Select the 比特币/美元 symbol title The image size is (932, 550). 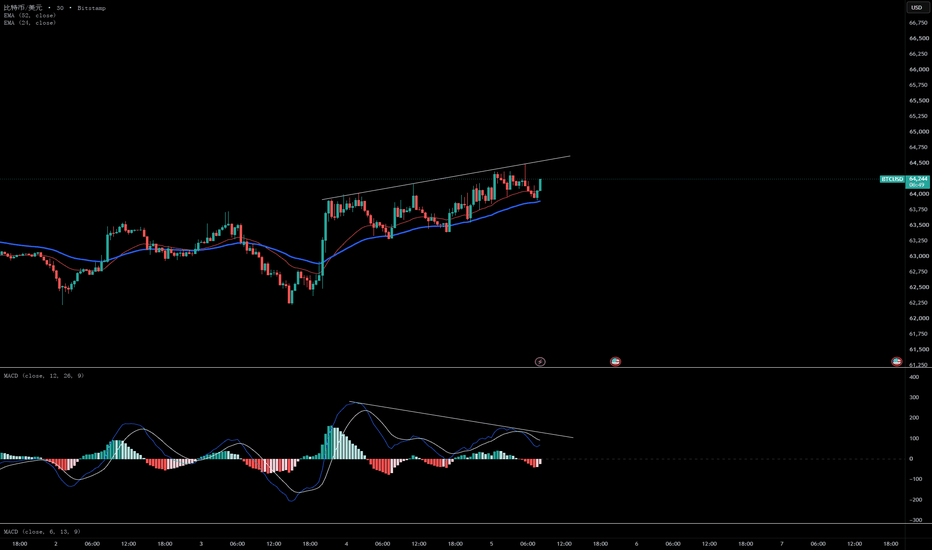point(23,8)
